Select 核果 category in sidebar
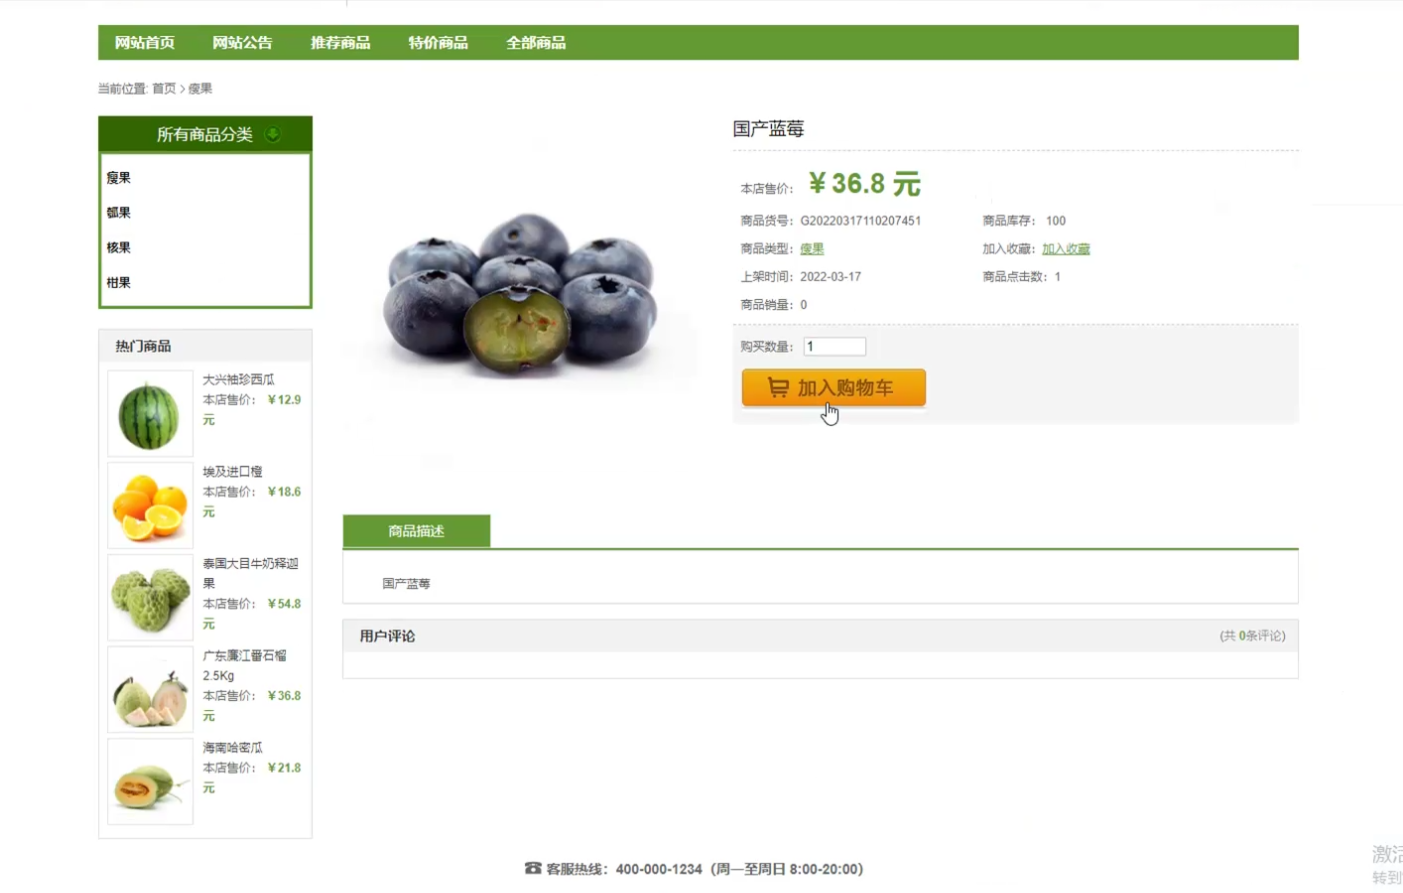Image resolution: width=1403 pixels, height=893 pixels. coord(119,247)
